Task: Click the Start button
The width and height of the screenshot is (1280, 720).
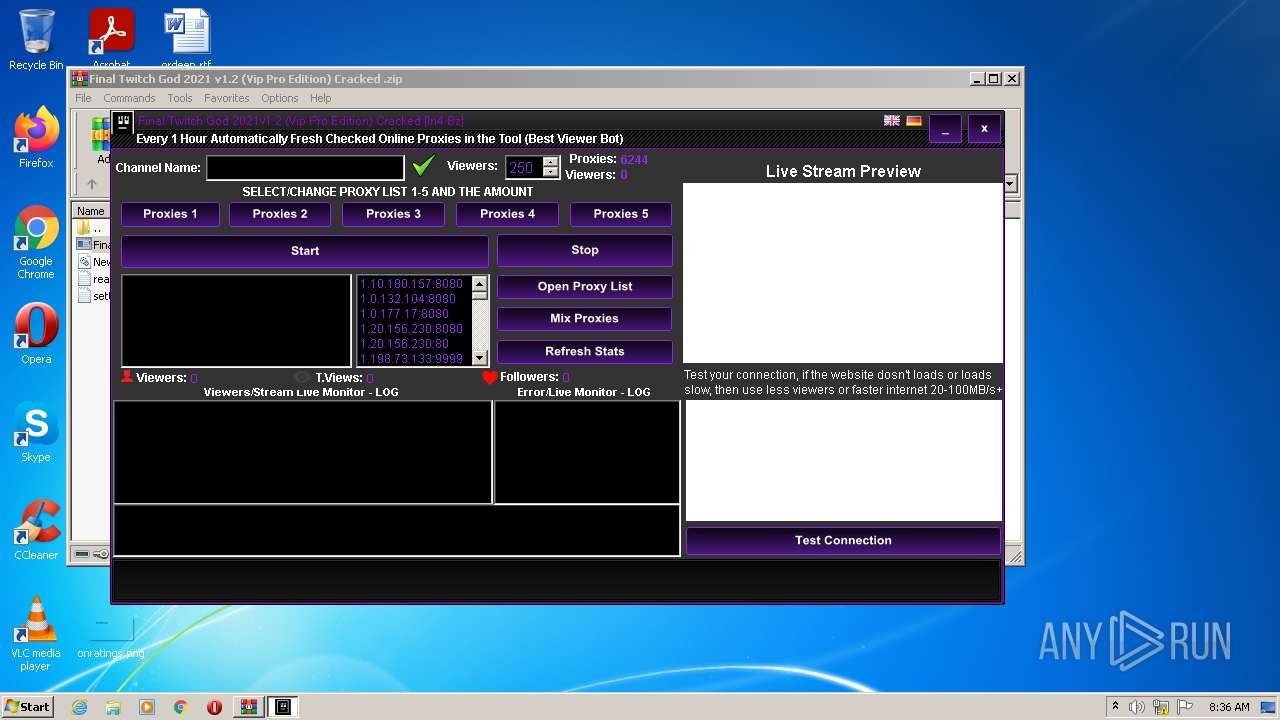Action: (x=305, y=251)
